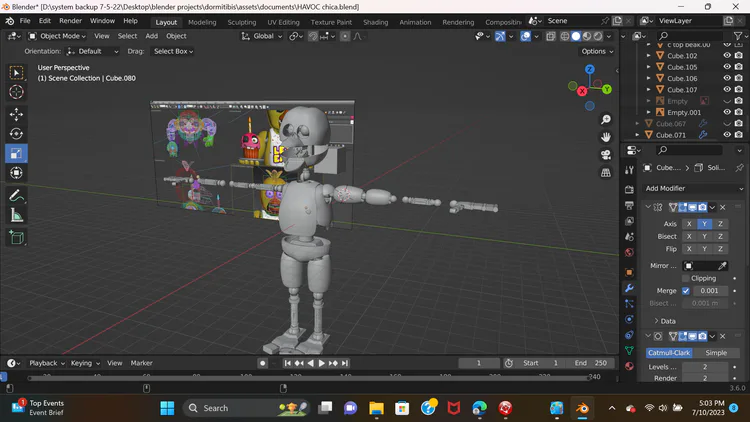Toggle mirror Axis X button
This screenshot has width=750, height=422.
[689, 223]
